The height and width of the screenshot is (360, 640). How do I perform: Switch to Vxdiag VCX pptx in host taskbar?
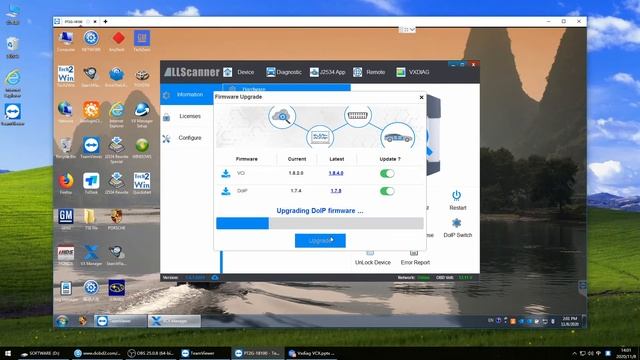coord(311,353)
